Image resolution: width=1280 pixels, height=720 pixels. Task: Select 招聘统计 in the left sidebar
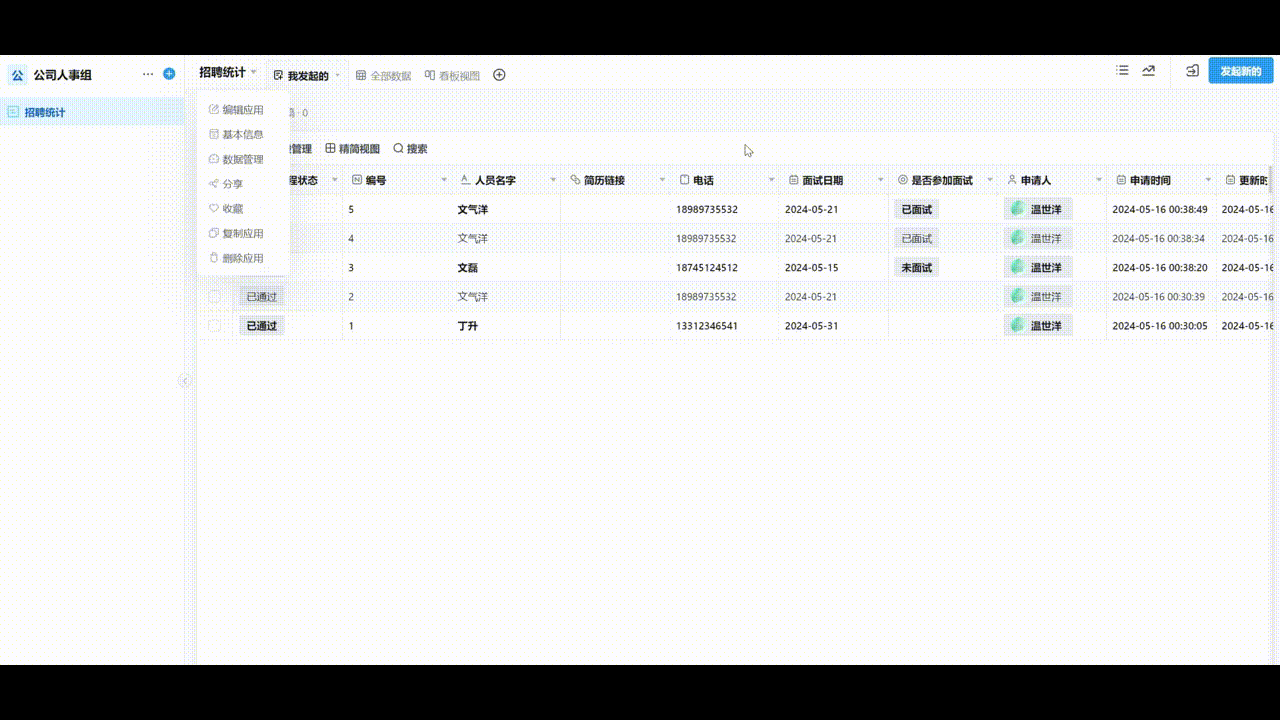tap(45, 112)
